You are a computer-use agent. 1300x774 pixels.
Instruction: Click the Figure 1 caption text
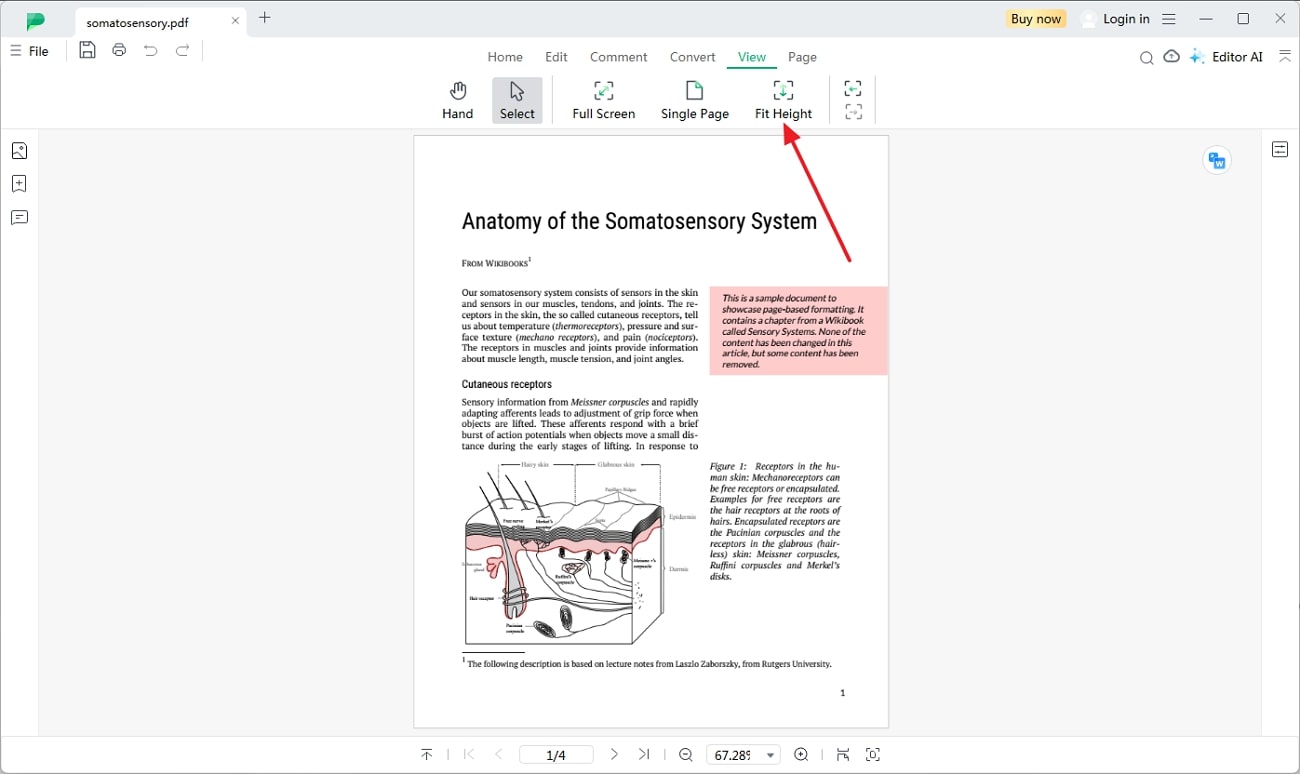pyautogui.click(x=775, y=521)
